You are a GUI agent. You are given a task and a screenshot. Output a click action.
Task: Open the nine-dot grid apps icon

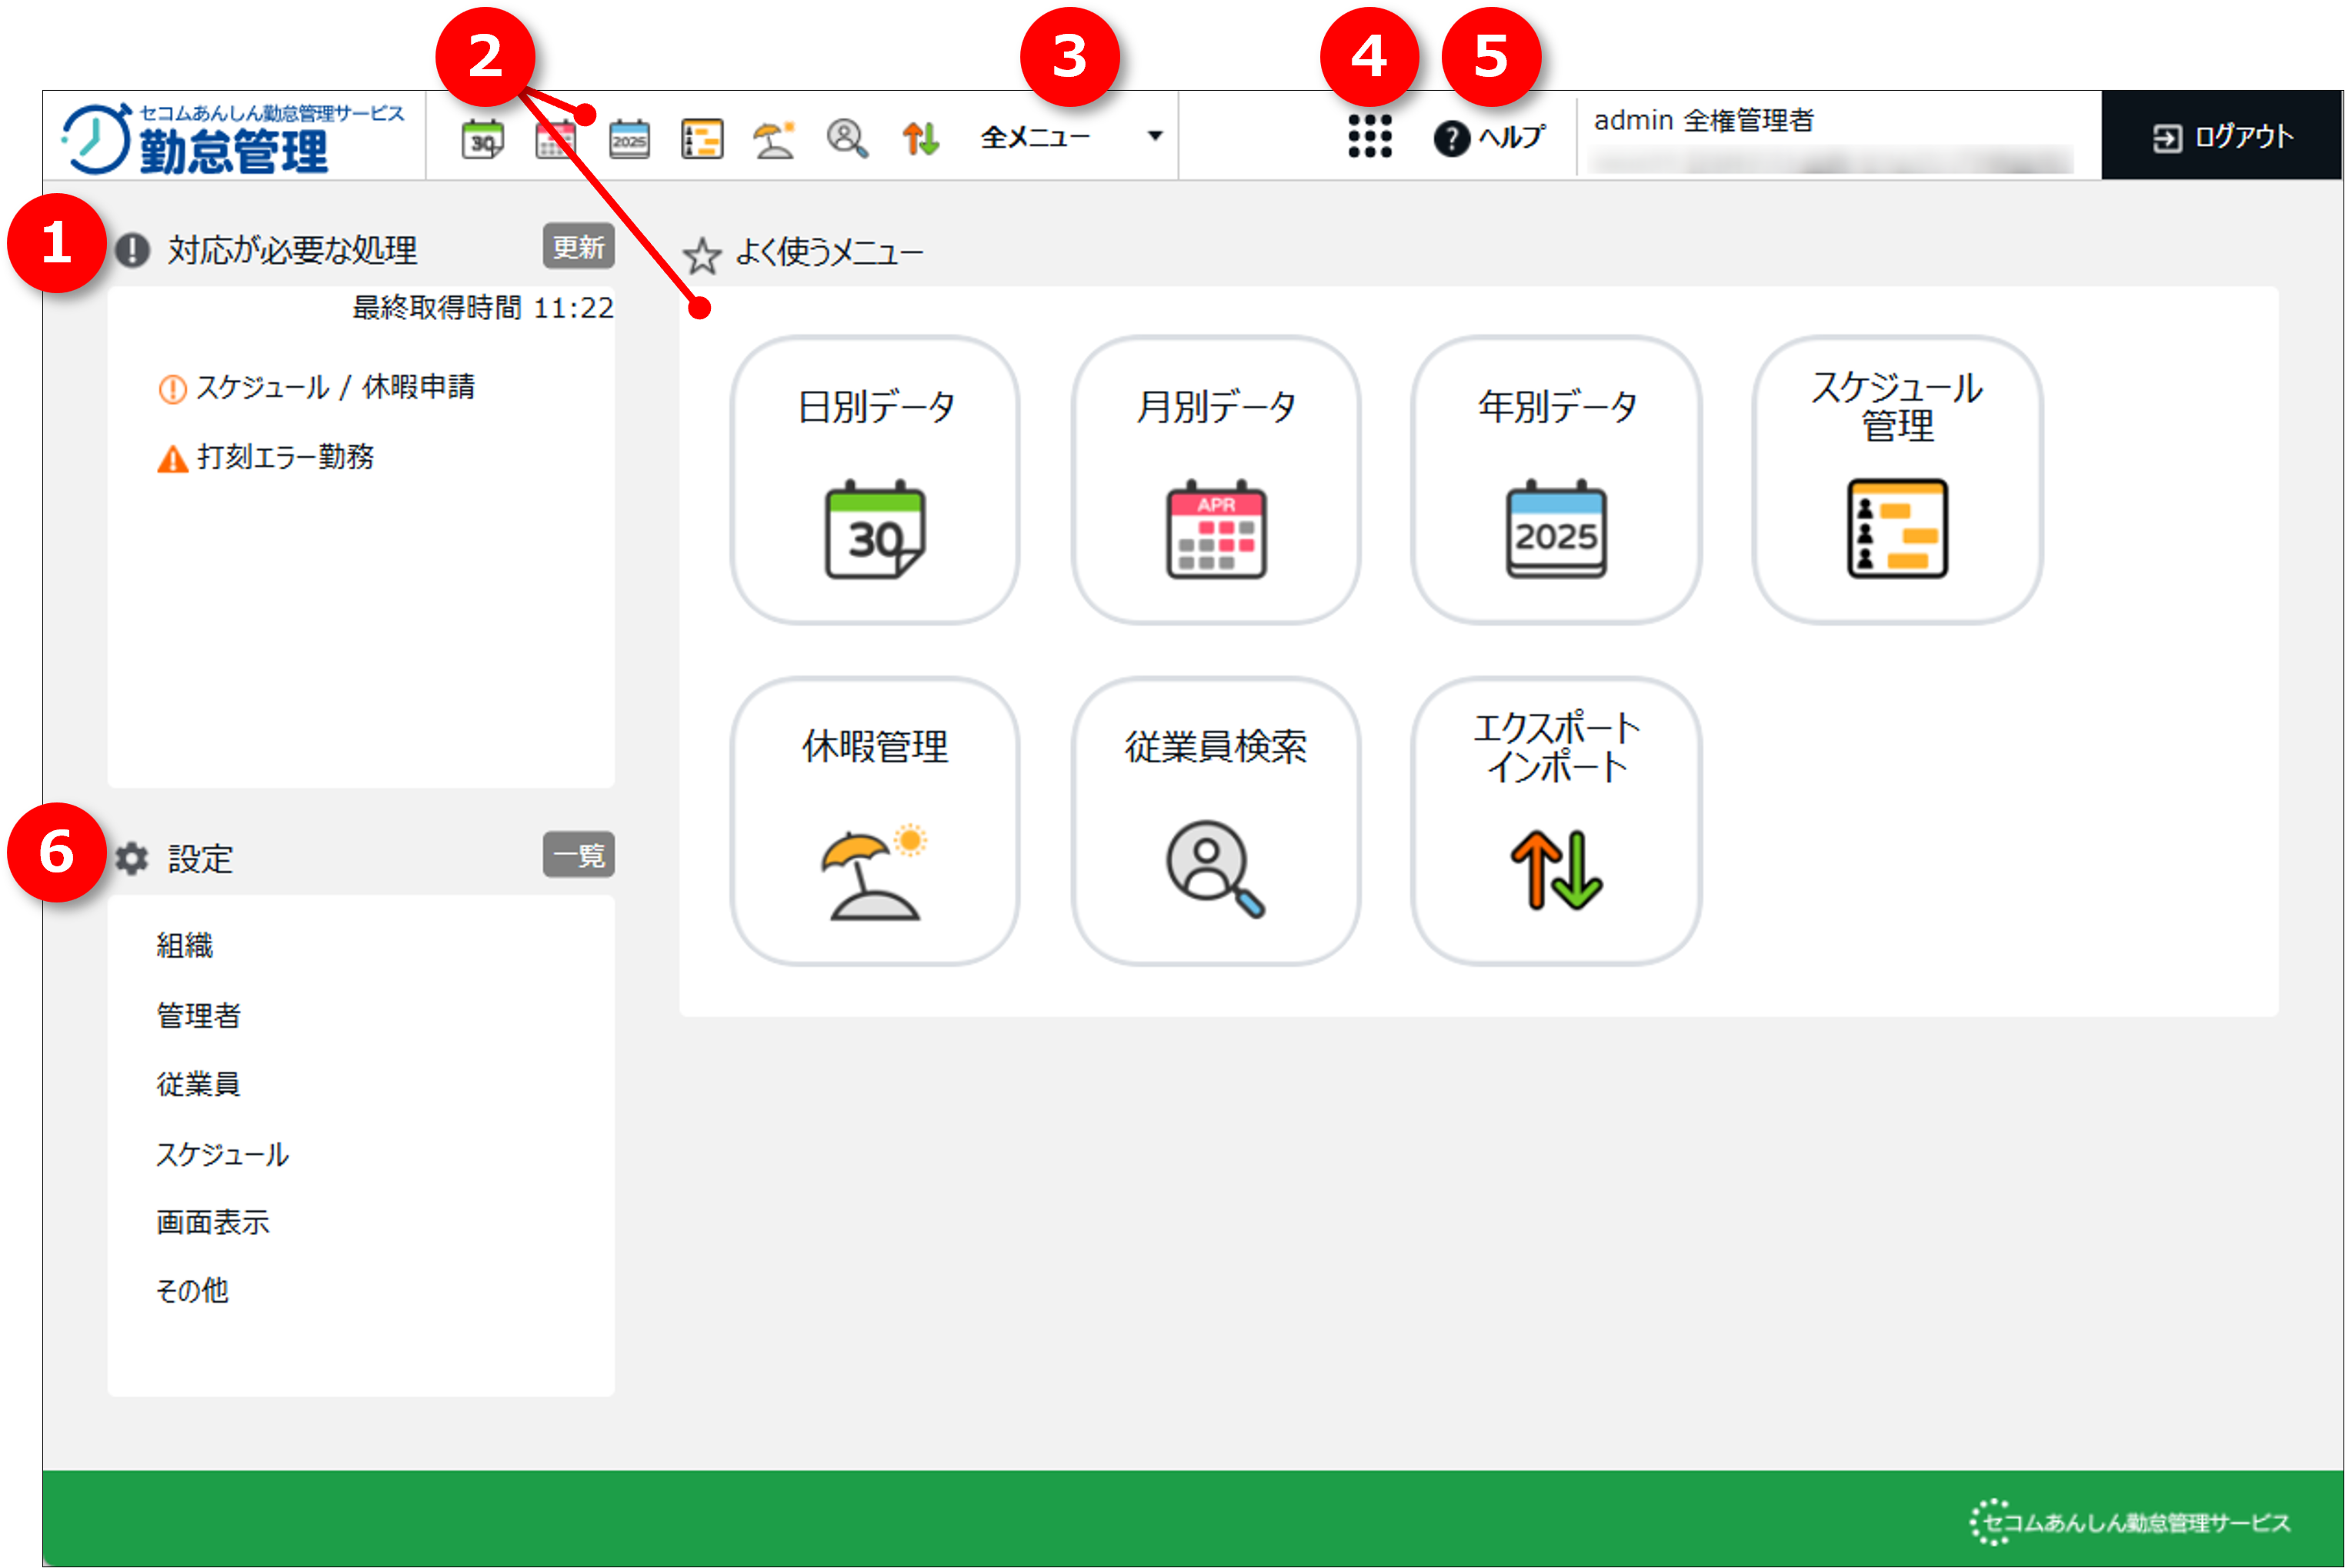point(1369,136)
